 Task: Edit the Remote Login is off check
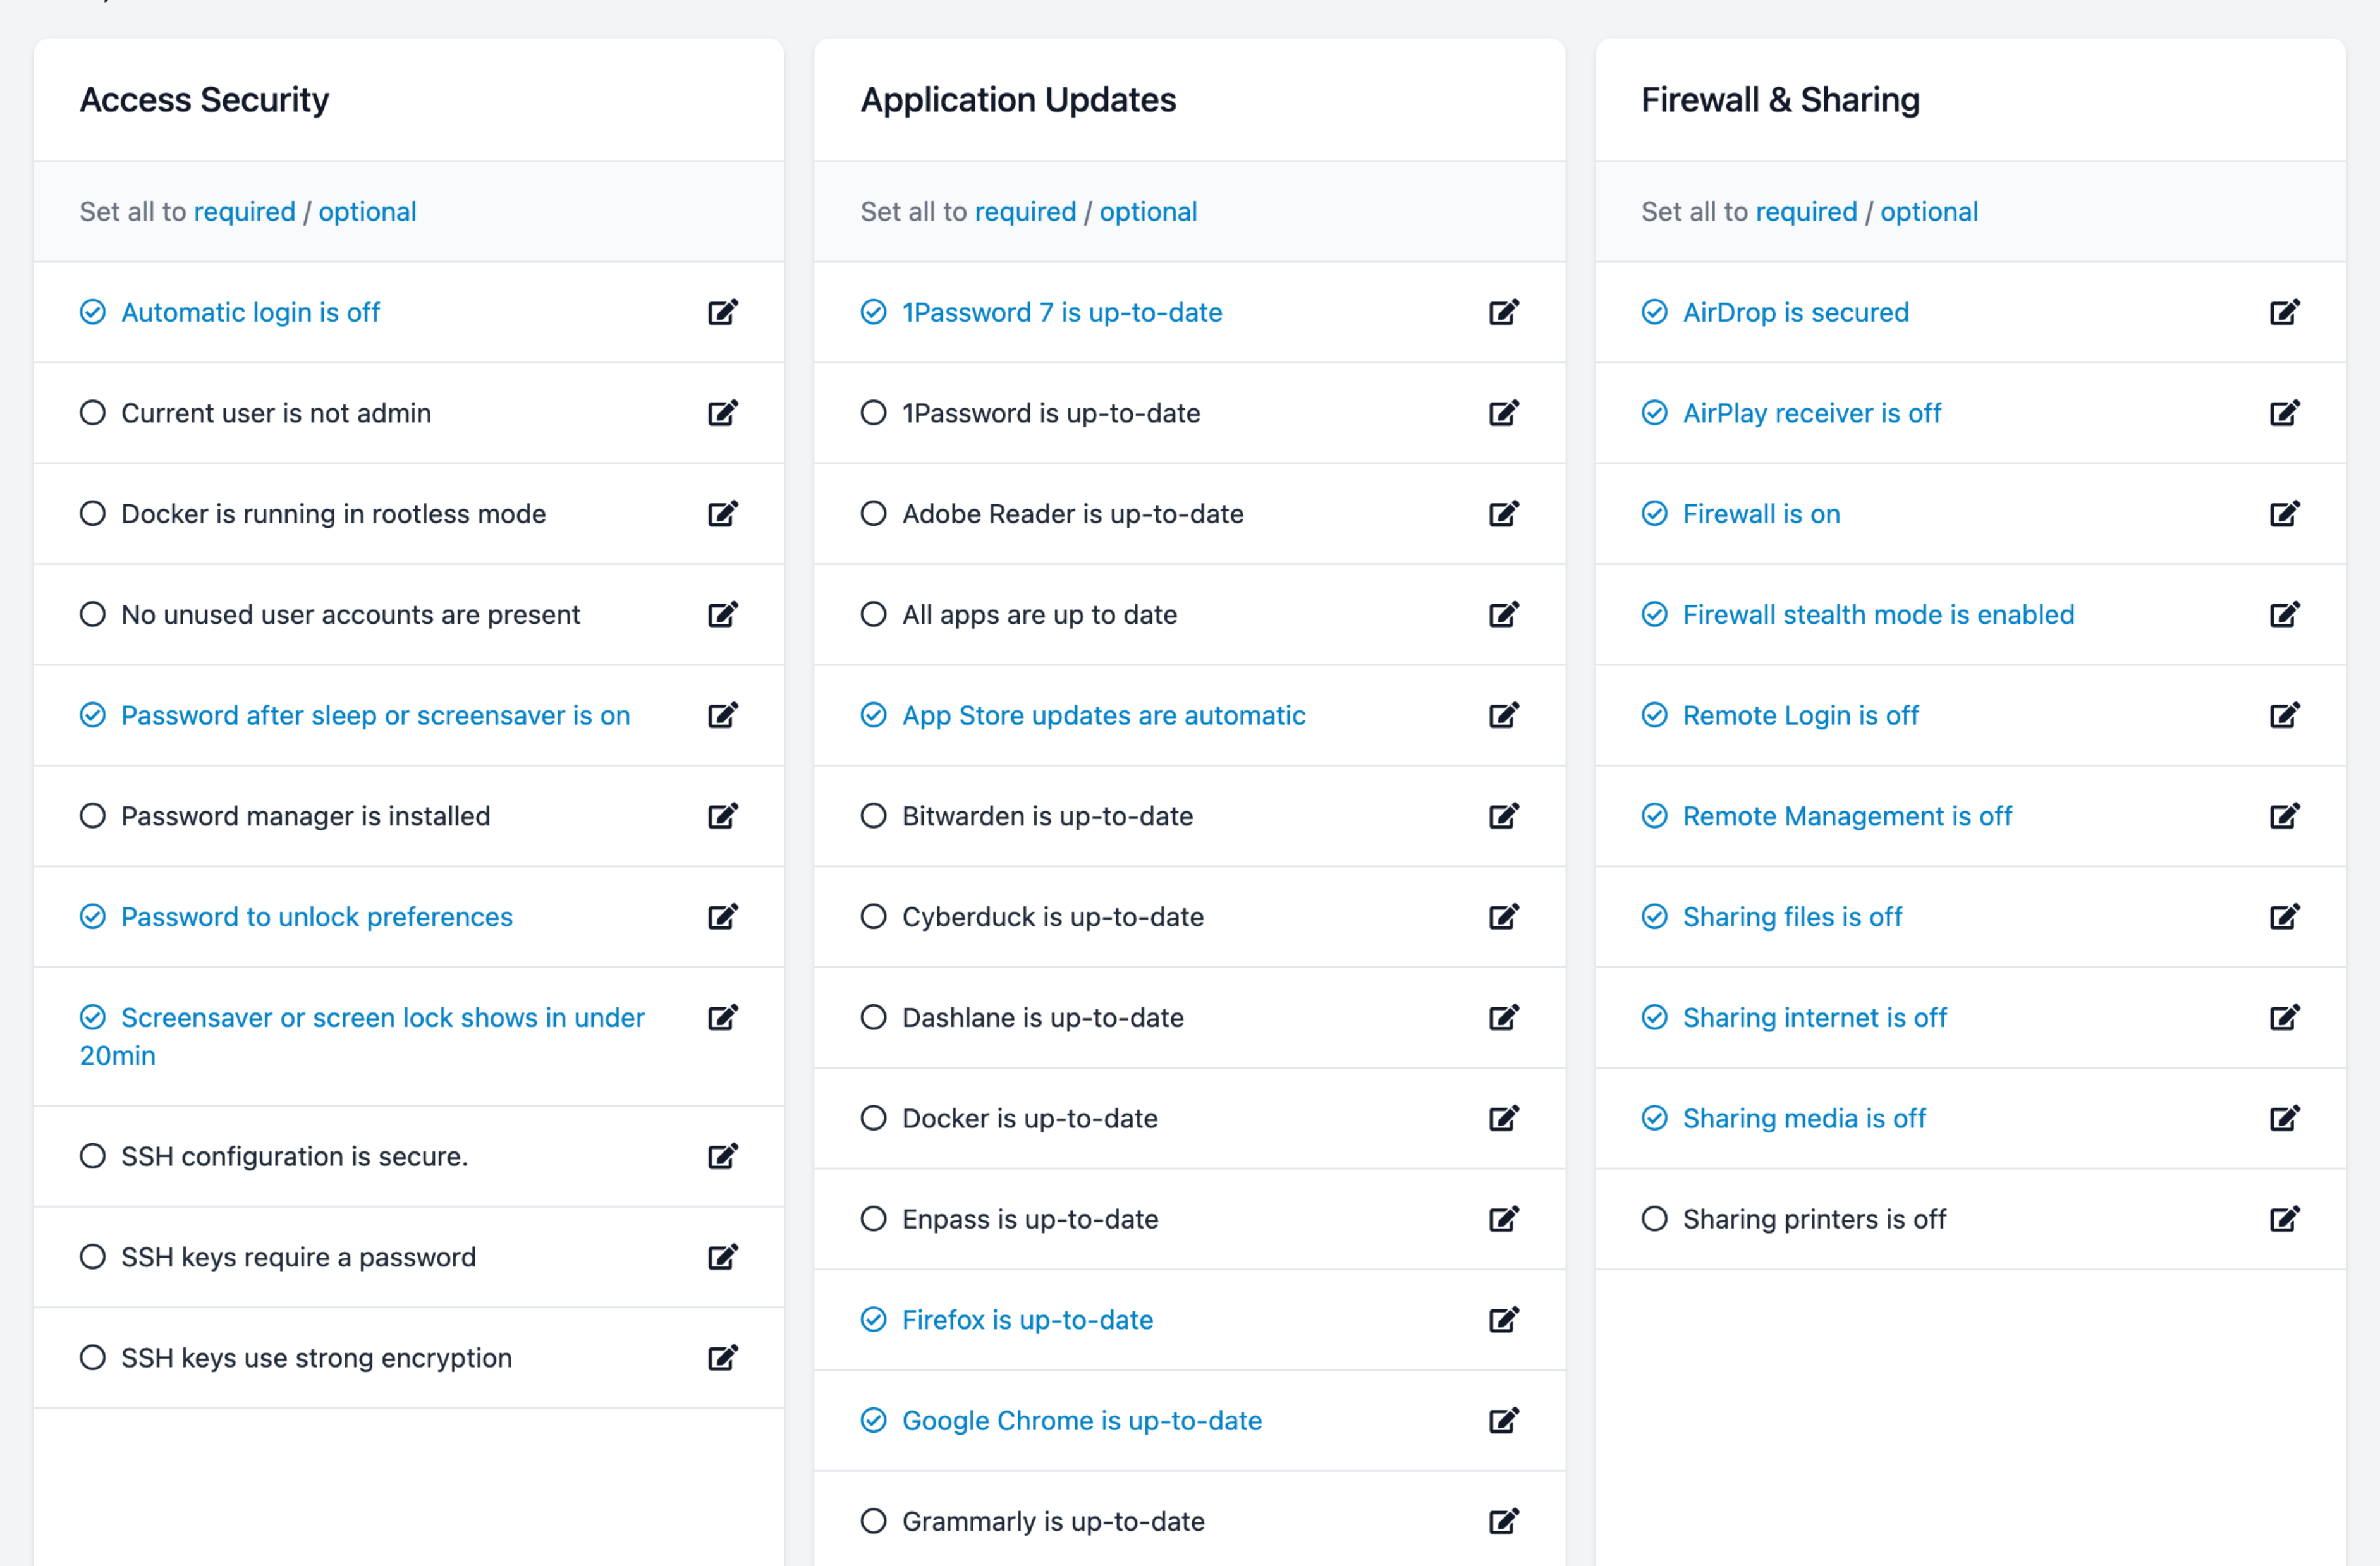[2284, 716]
